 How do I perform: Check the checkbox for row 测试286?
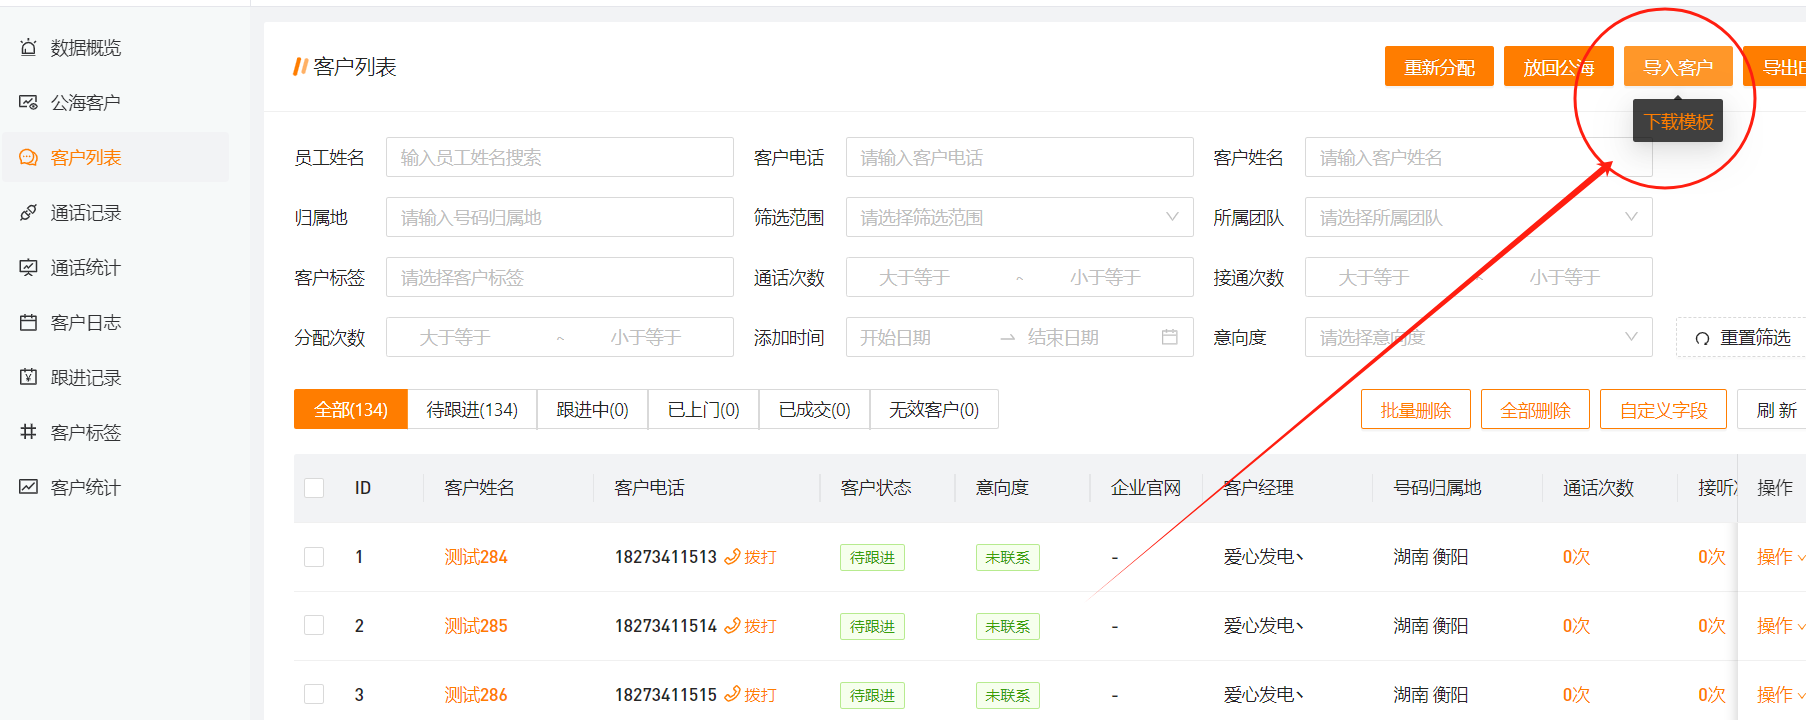pos(314,694)
